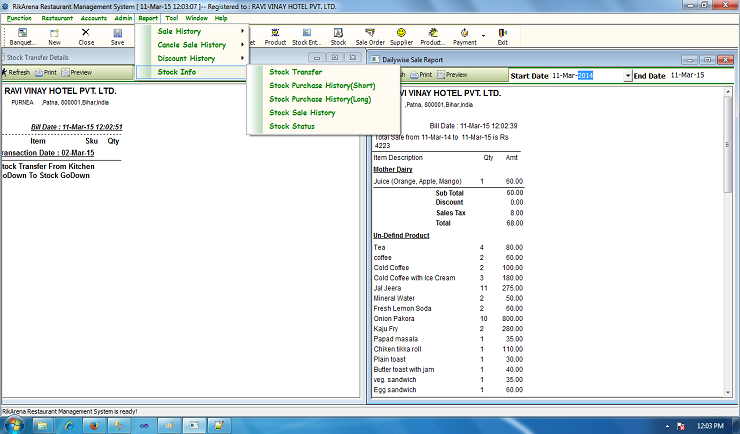The width and height of the screenshot is (740, 434).
Task: Click the Save toolbar icon
Action: [x=117, y=36]
